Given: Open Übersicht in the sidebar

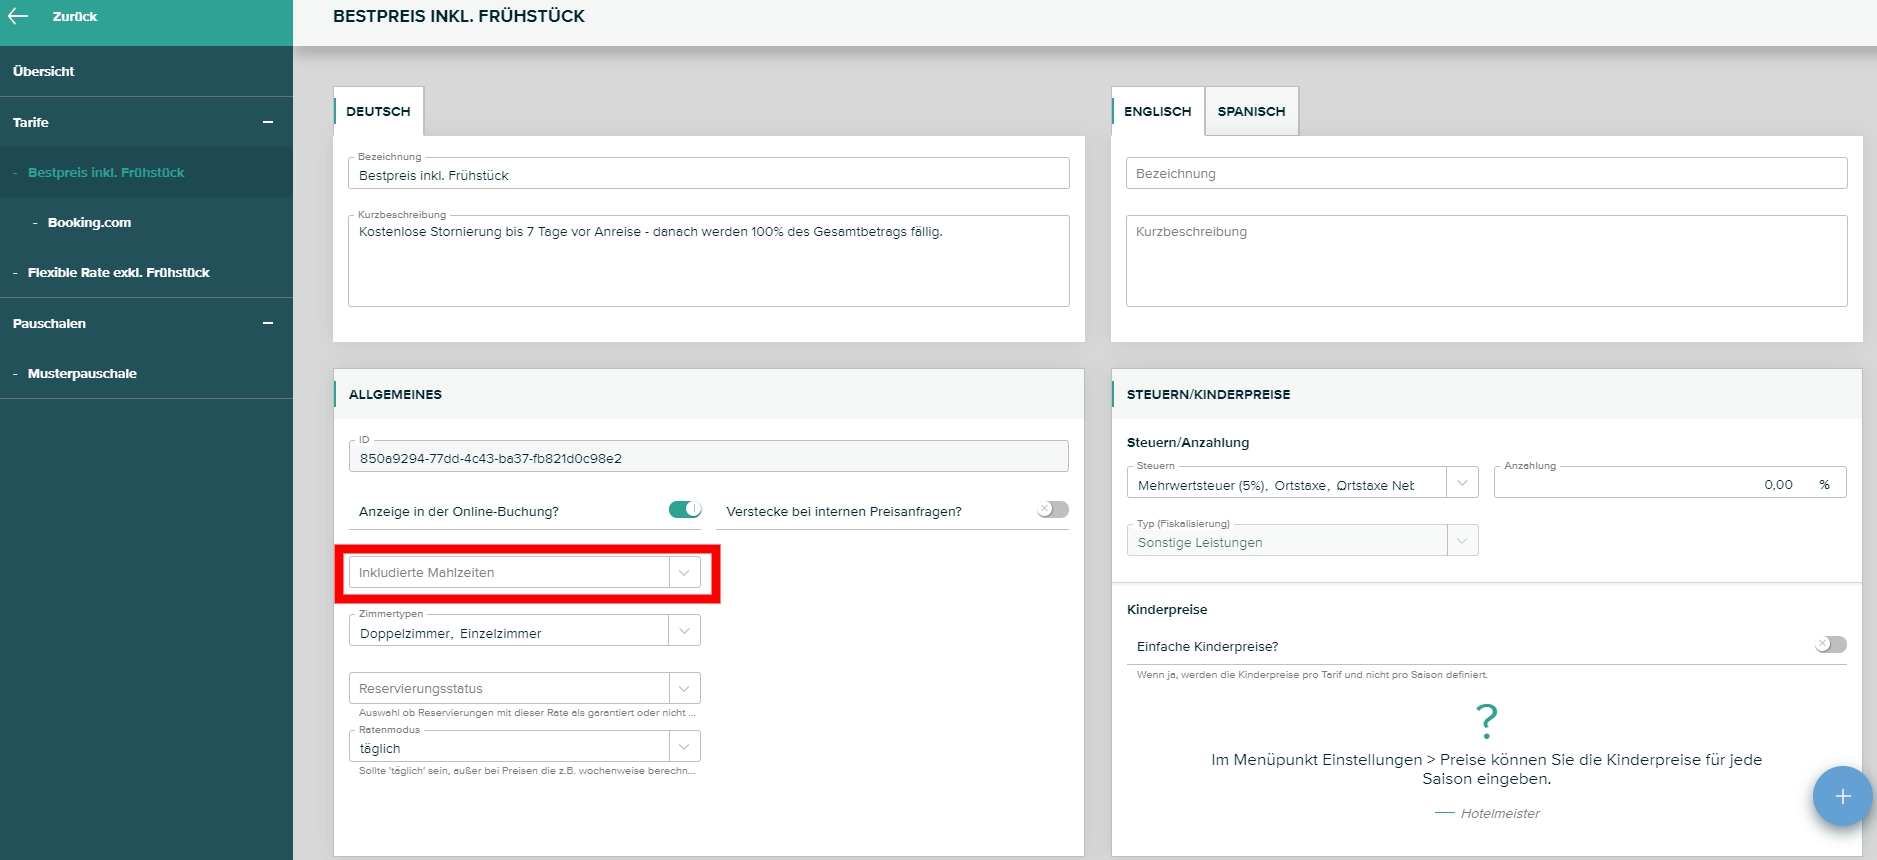Looking at the screenshot, I should (x=44, y=71).
